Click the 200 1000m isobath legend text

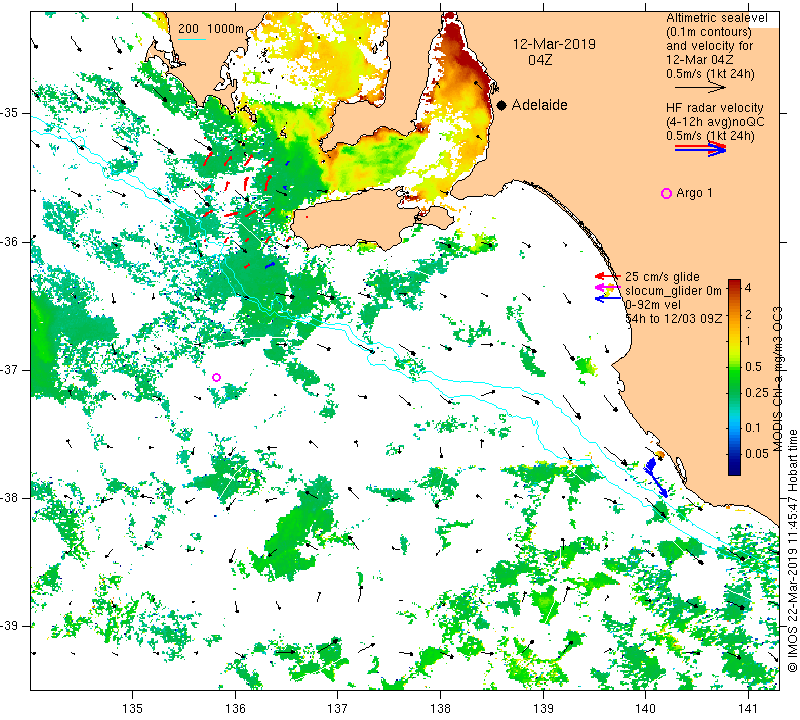click(x=211, y=29)
